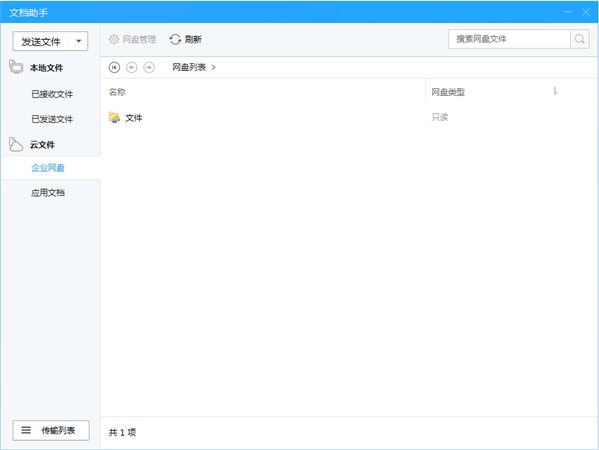This screenshot has width=599, height=450.
Task: Click the forward arrow navigation icon
Action: click(x=149, y=68)
